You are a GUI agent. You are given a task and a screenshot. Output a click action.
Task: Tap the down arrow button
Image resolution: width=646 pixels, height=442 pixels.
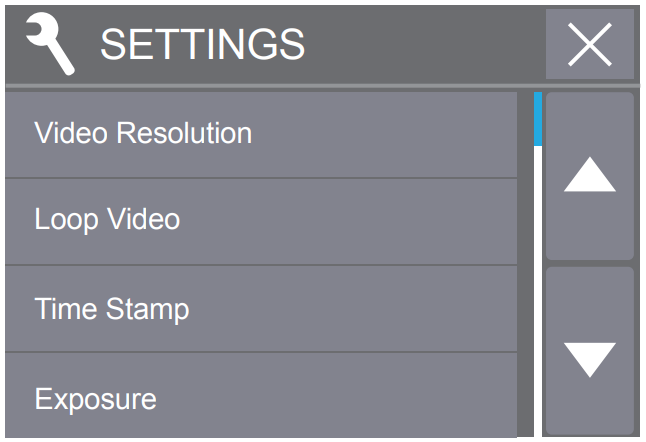(x=590, y=351)
